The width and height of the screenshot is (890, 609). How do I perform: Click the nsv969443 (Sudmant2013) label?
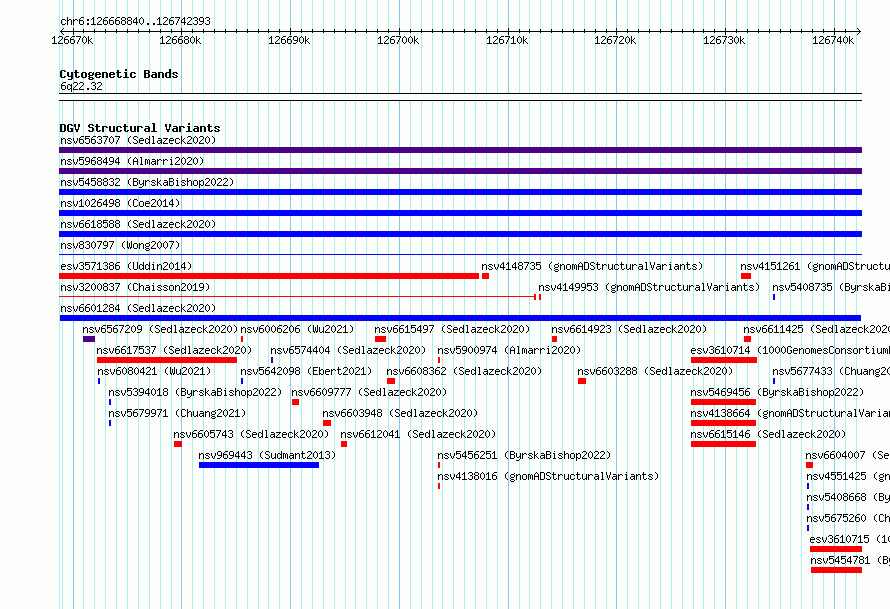click(267, 455)
